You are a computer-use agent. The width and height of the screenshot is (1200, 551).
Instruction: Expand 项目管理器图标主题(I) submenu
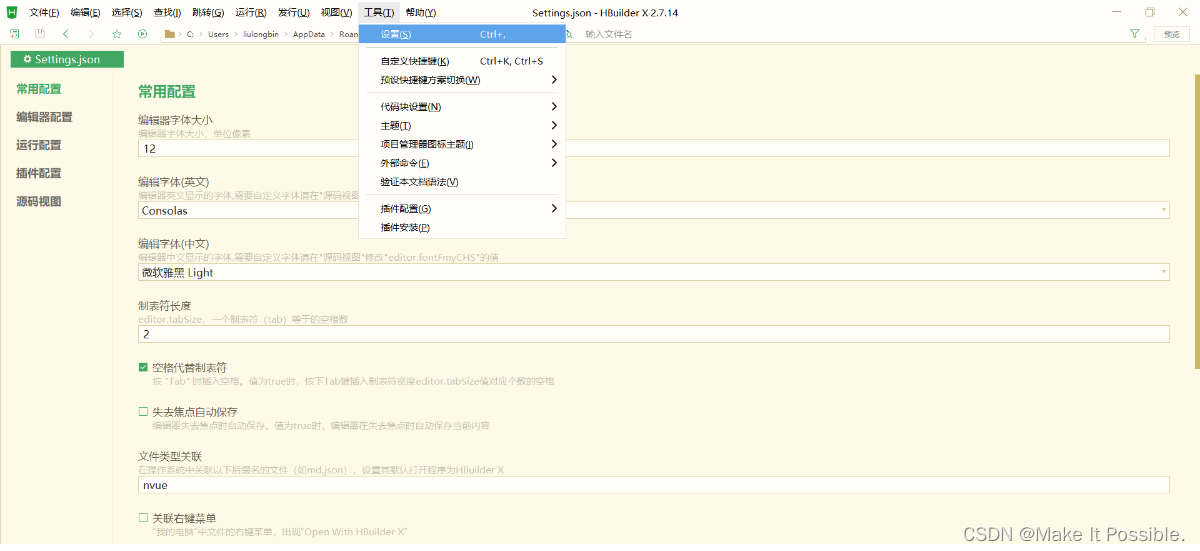point(462,144)
